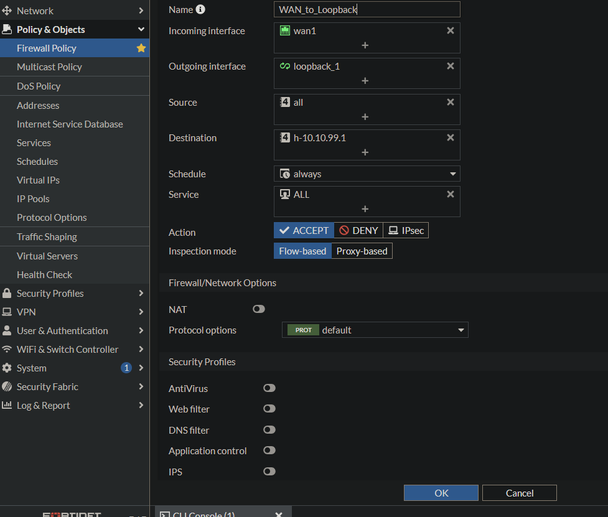Select Proxy-based inspection mode
The width and height of the screenshot is (608, 517).
362,251
